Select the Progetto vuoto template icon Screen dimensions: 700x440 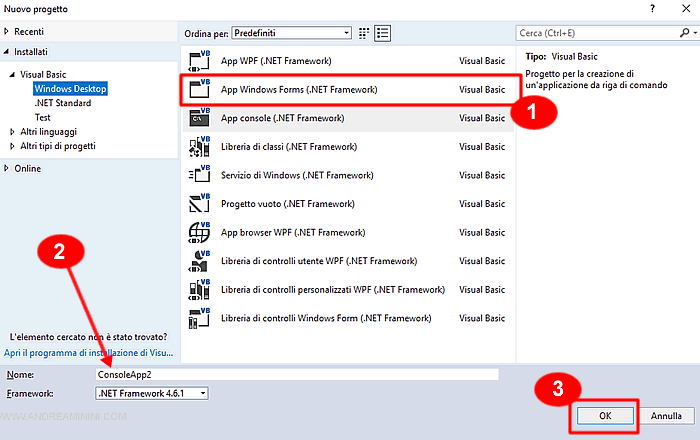click(x=196, y=204)
